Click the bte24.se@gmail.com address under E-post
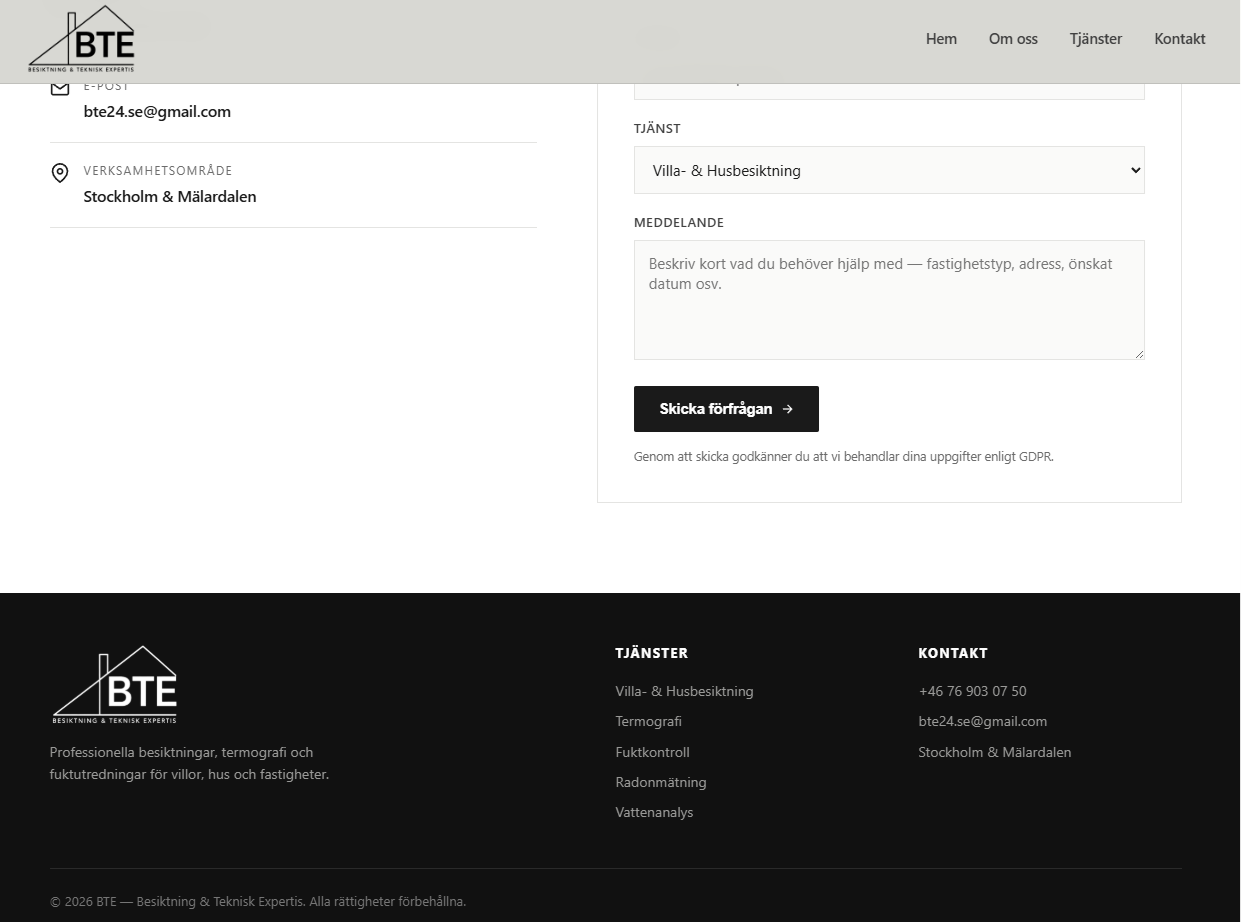The height and width of the screenshot is (923, 1241). (157, 112)
